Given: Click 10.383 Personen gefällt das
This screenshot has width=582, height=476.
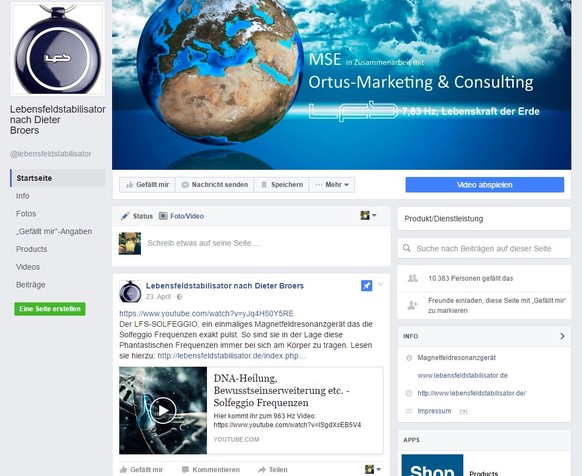Looking at the screenshot, I should pyautogui.click(x=471, y=278).
